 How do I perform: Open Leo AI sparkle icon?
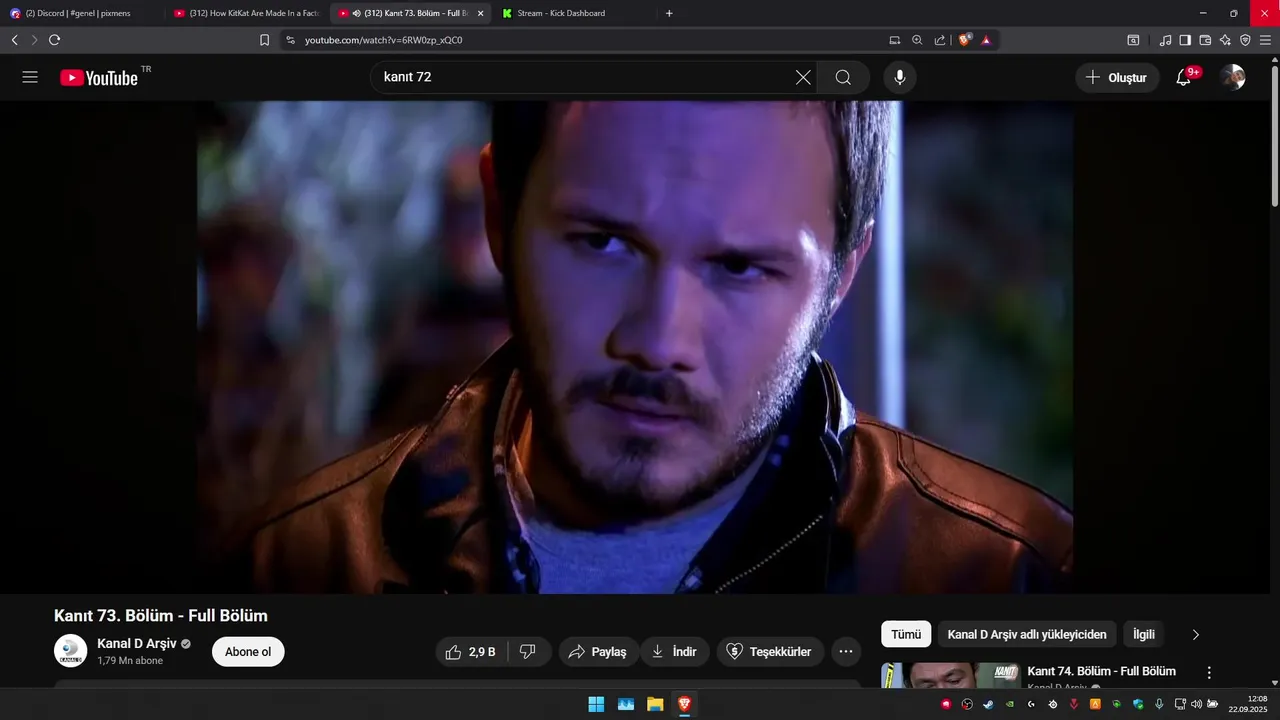pos(1225,40)
